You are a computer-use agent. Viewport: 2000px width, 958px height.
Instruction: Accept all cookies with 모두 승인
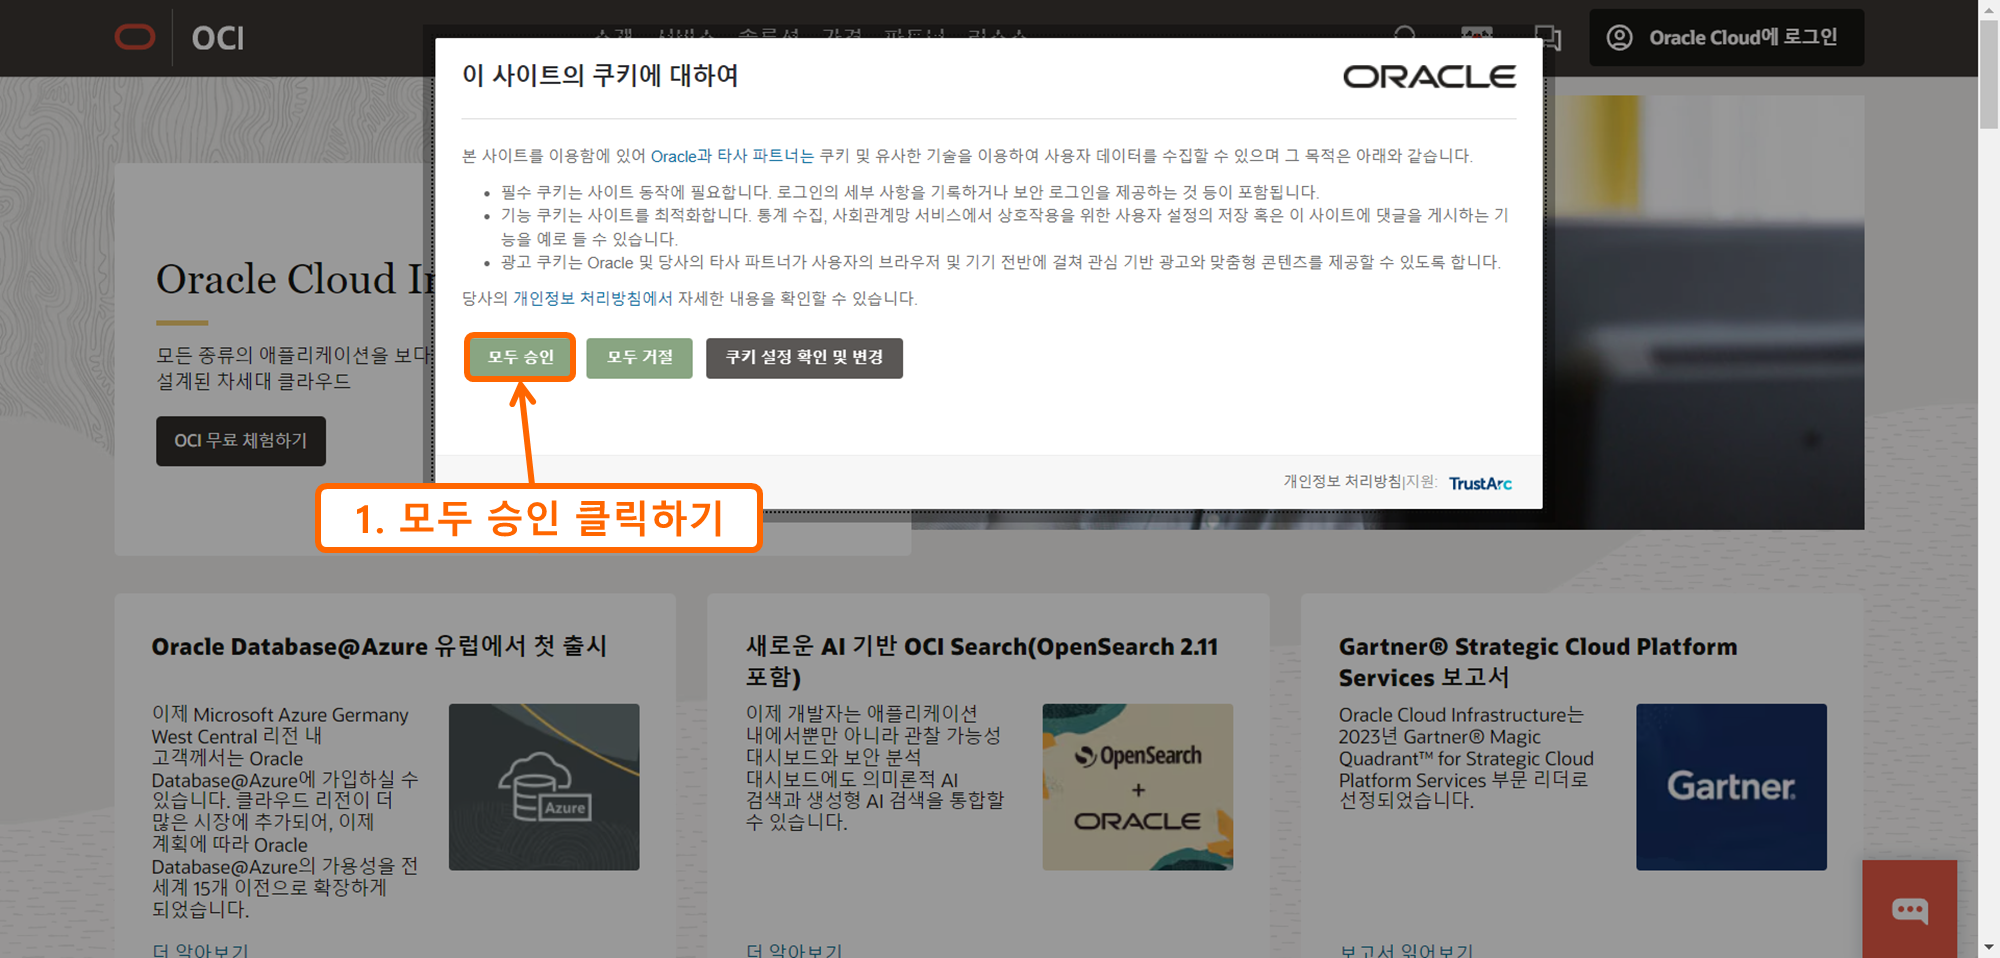coord(520,357)
